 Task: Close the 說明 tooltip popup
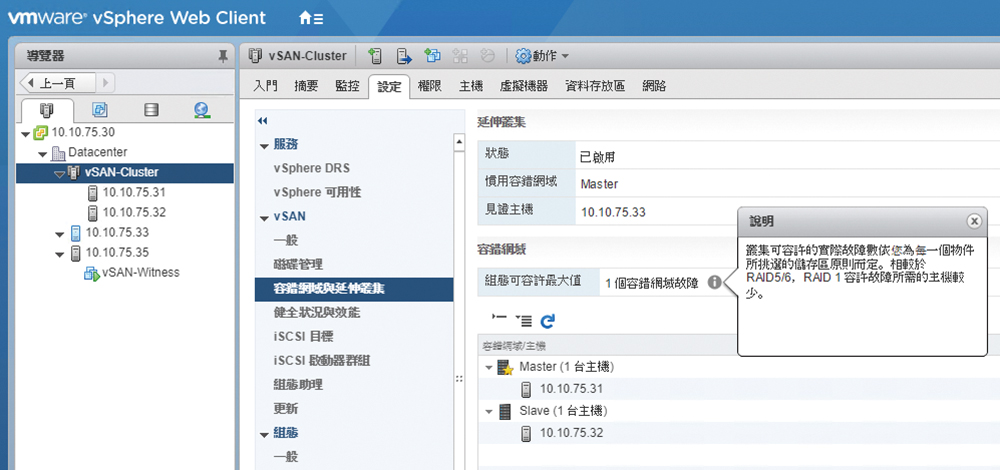(x=973, y=221)
